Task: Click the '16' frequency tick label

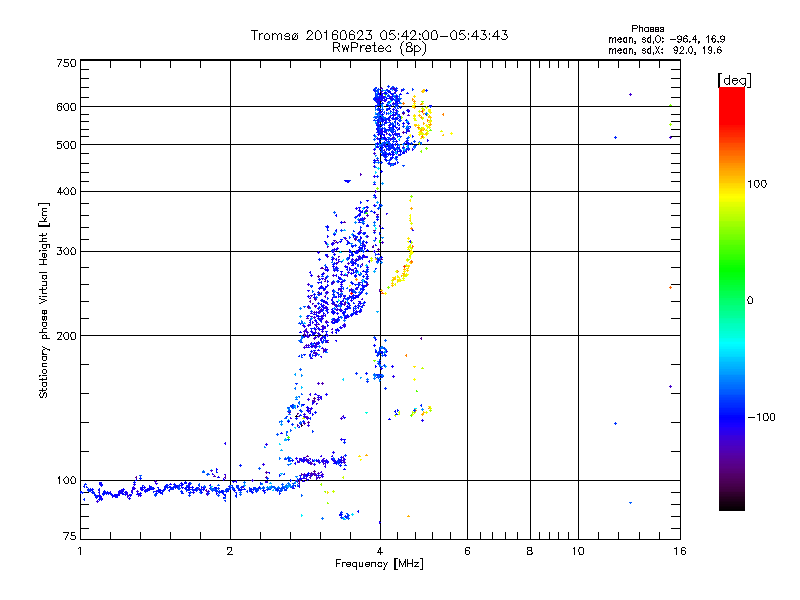Action: click(x=680, y=551)
